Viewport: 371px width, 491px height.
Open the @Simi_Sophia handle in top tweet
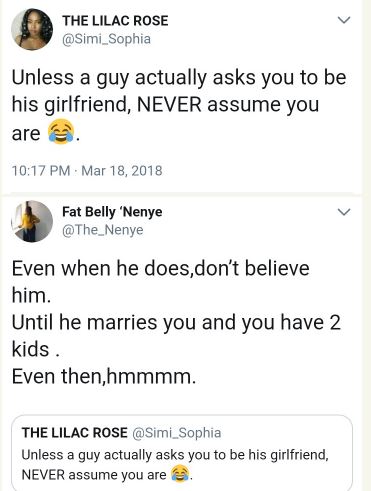[x=106, y=39]
